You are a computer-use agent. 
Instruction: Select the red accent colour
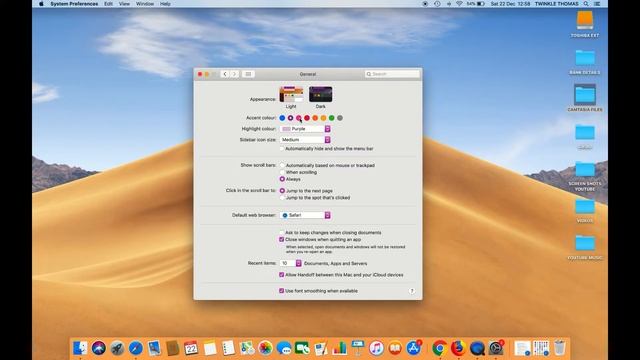click(x=307, y=118)
